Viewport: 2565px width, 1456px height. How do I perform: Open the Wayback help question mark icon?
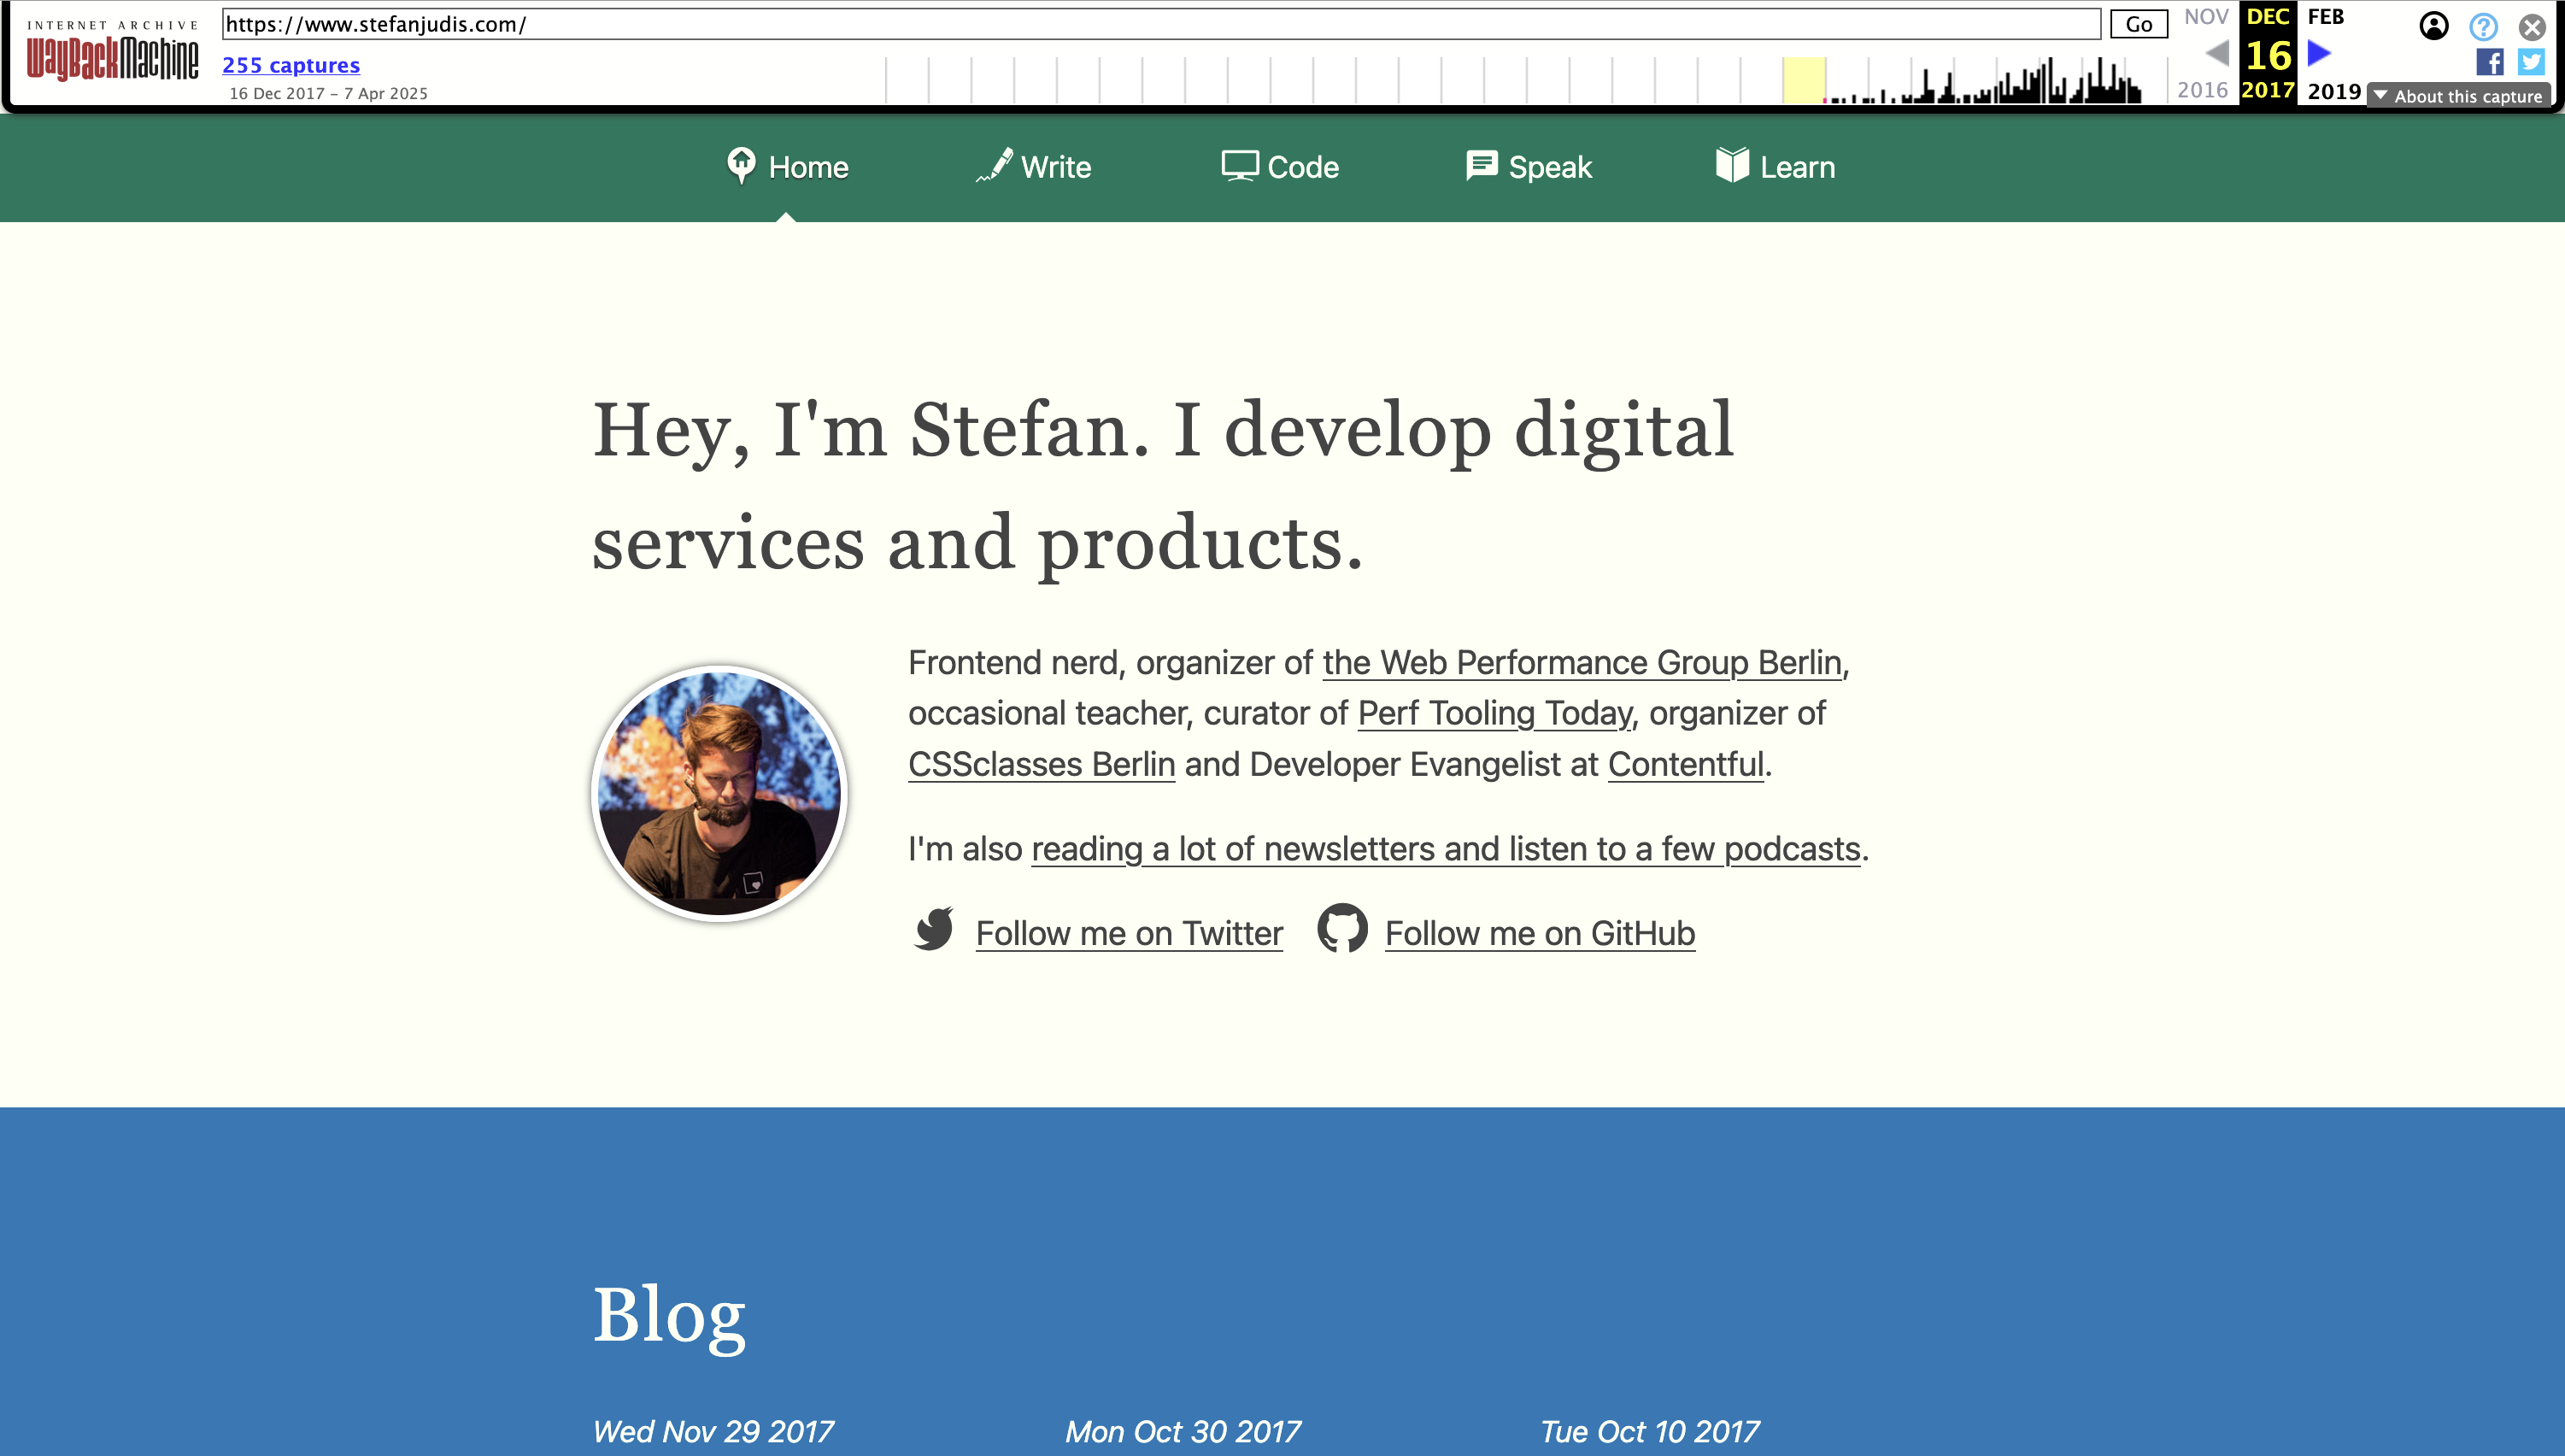[x=2483, y=26]
